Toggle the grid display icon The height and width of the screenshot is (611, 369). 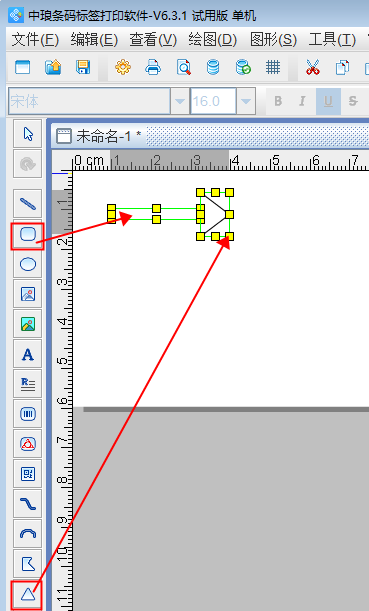pos(273,67)
